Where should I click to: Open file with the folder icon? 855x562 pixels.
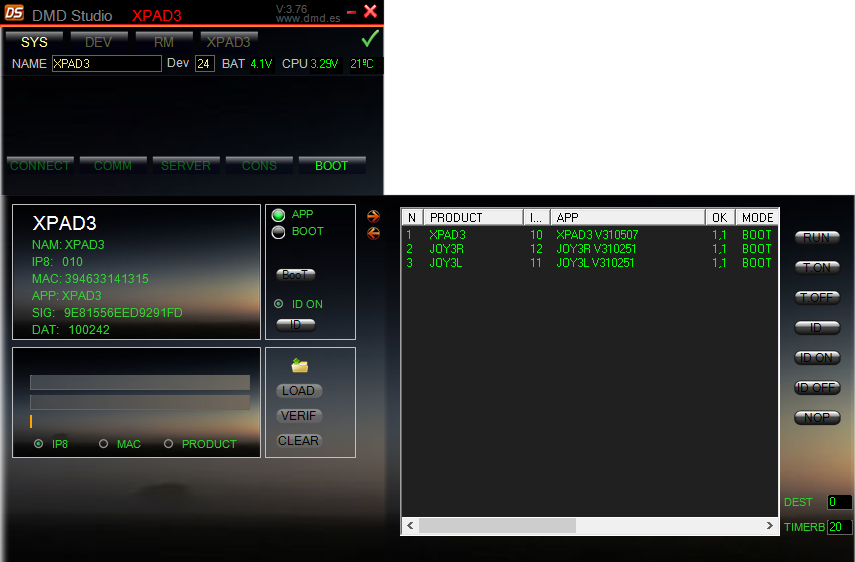pos(299,365)
